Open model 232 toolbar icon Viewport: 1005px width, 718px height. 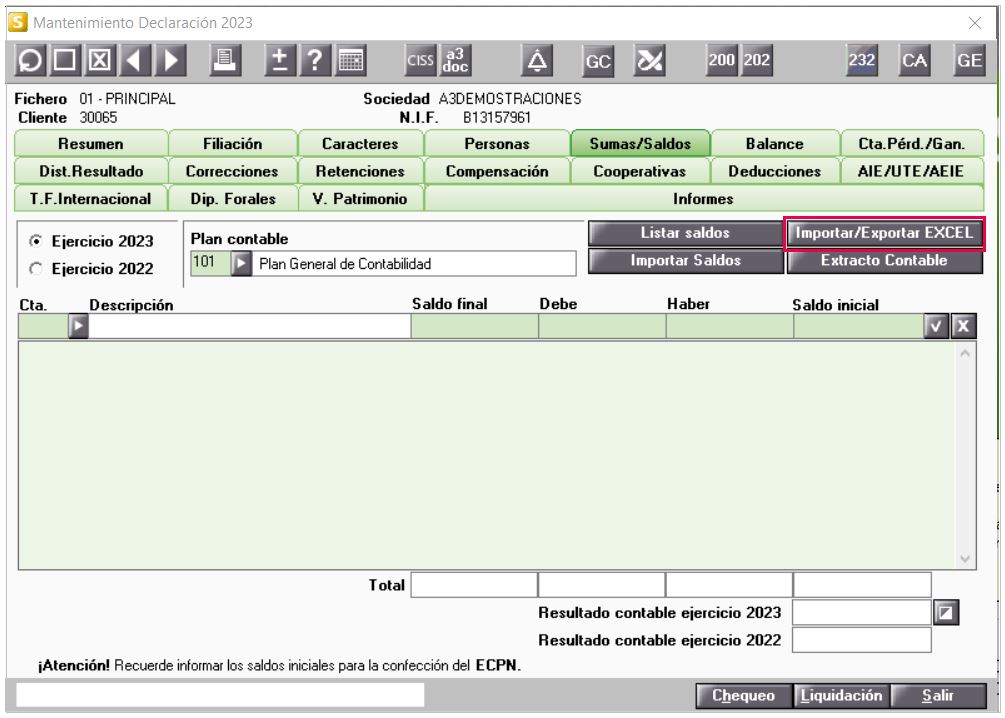pos(862,61)
